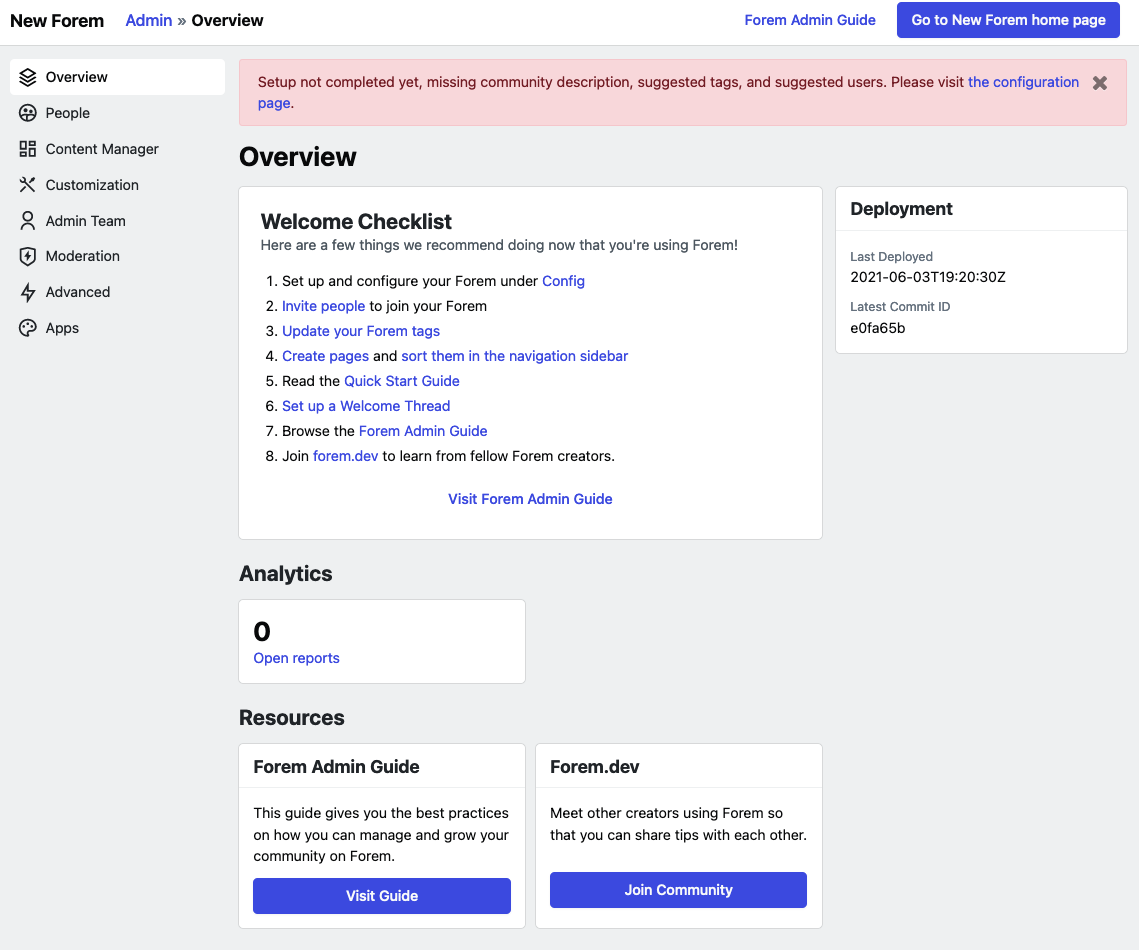Open the Apps sidebar item

tap(118, 328)
